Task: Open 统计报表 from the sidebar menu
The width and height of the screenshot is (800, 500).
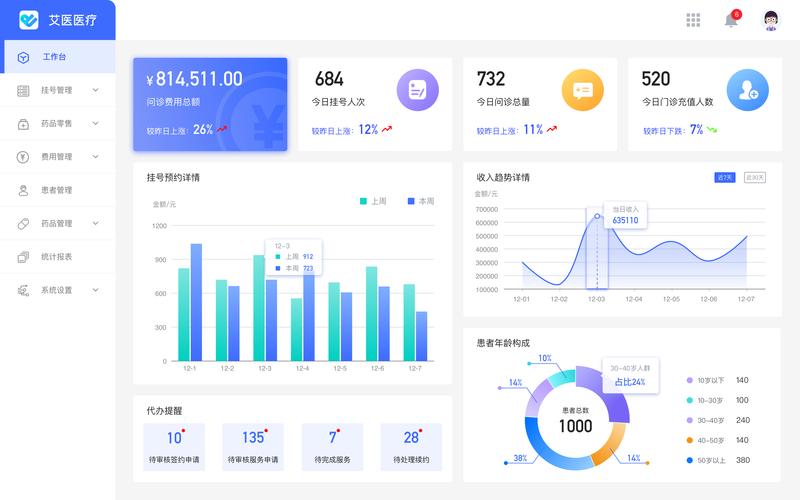Action: click(56, 257)
